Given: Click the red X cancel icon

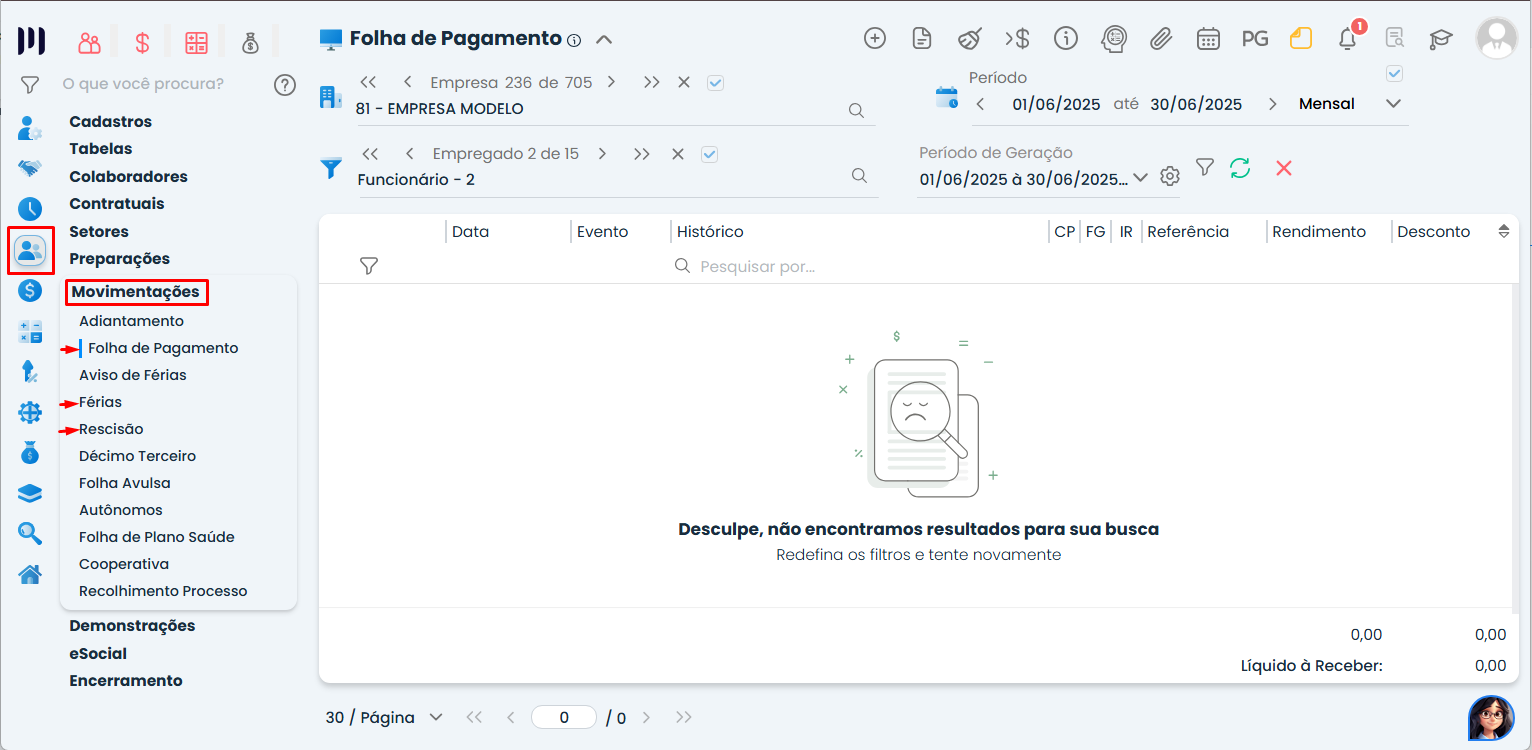Looking at the screenshot, I should pyautogui.click(x=1284, y=168).
